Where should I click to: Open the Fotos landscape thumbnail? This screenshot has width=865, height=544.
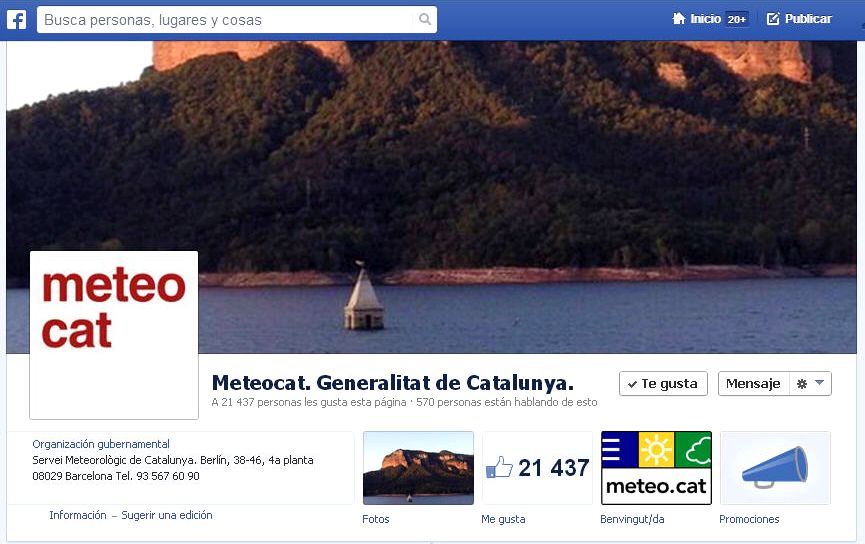[x=418, y=468]
